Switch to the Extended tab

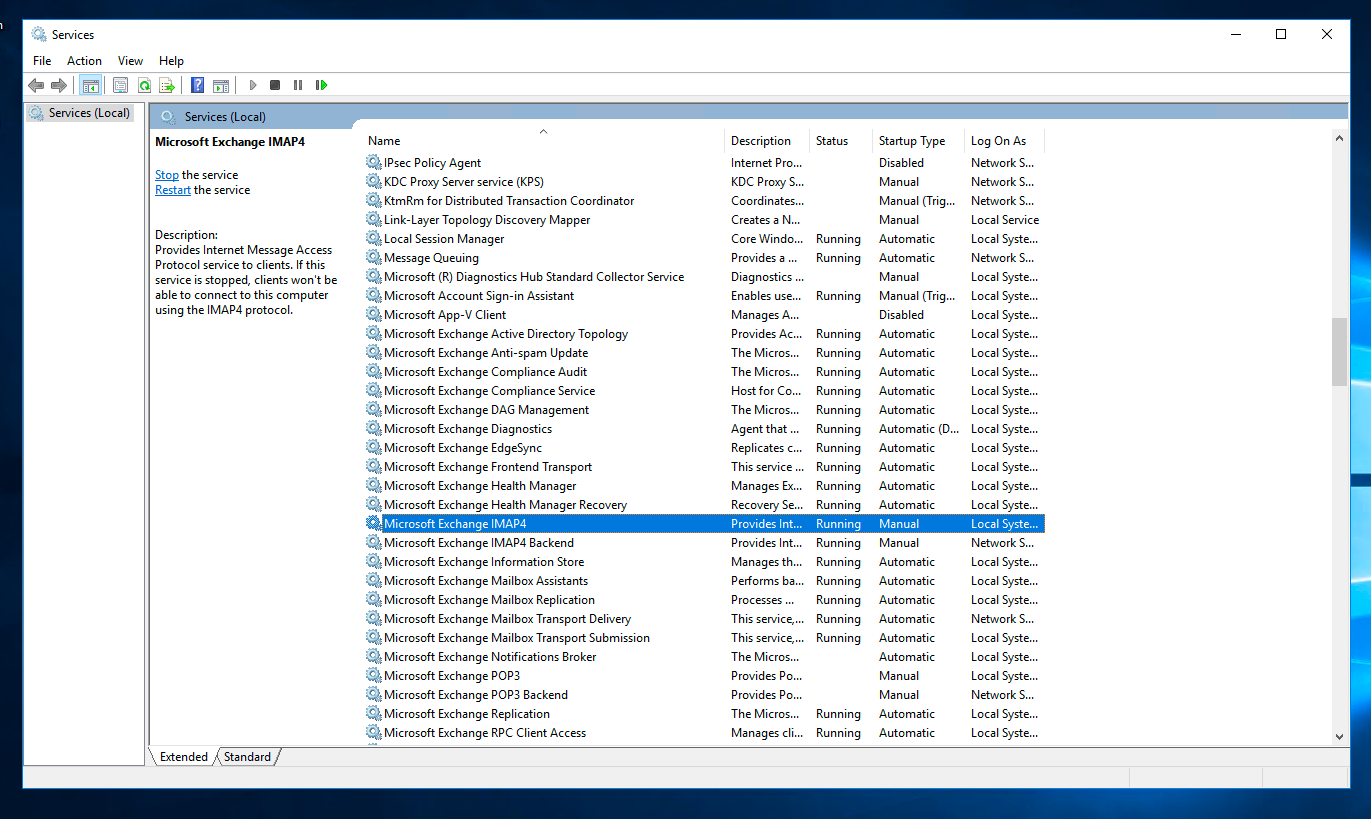coord(184,757)
